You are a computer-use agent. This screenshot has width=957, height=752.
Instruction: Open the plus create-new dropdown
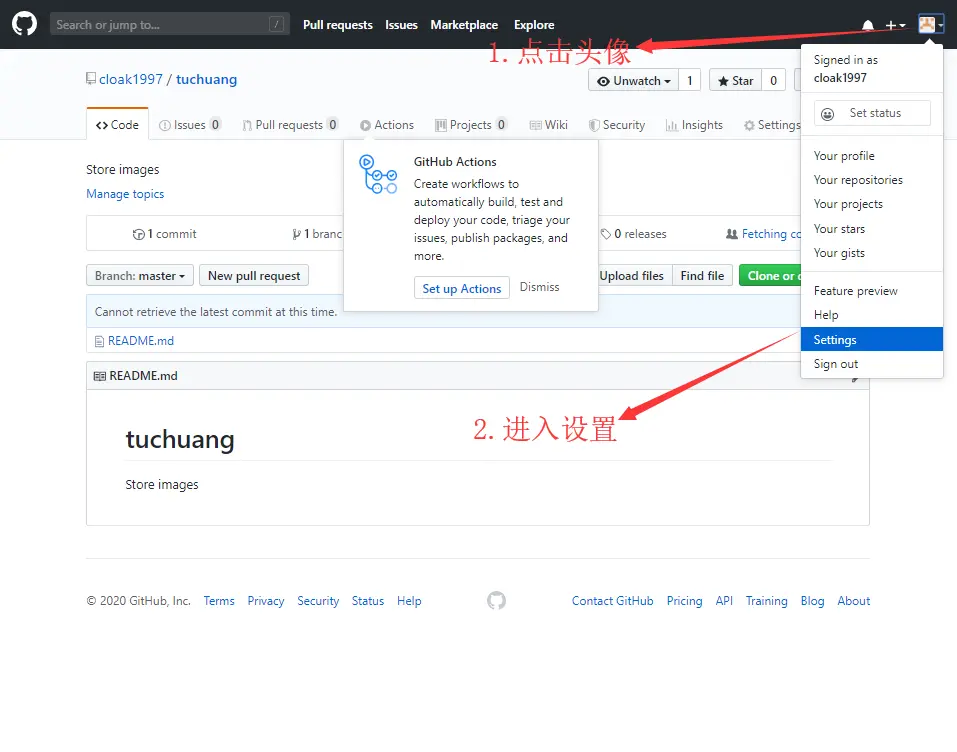895,25
